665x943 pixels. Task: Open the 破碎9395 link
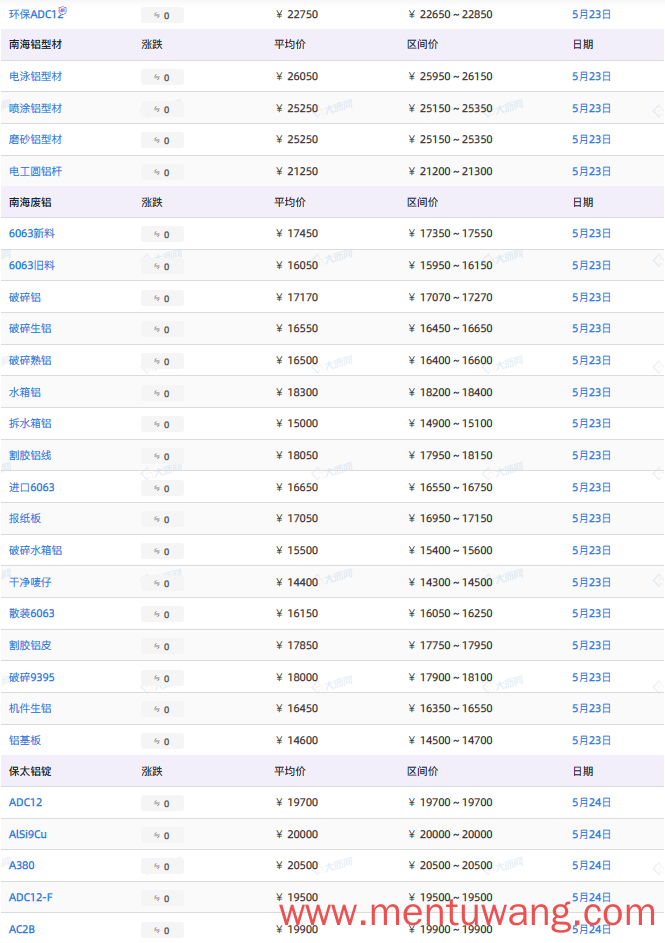(32, 677)
